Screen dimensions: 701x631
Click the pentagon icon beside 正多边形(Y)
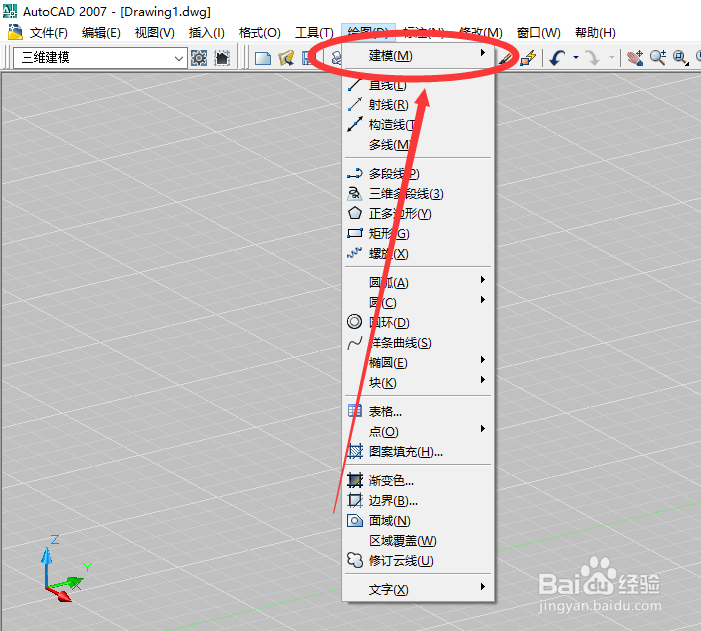[x=355, y=213]
